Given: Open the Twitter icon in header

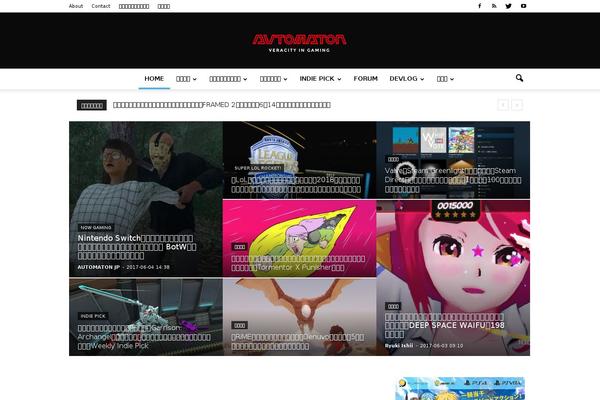Looking at the screenshot, I should pyautogui.click(x=509, y=6).
